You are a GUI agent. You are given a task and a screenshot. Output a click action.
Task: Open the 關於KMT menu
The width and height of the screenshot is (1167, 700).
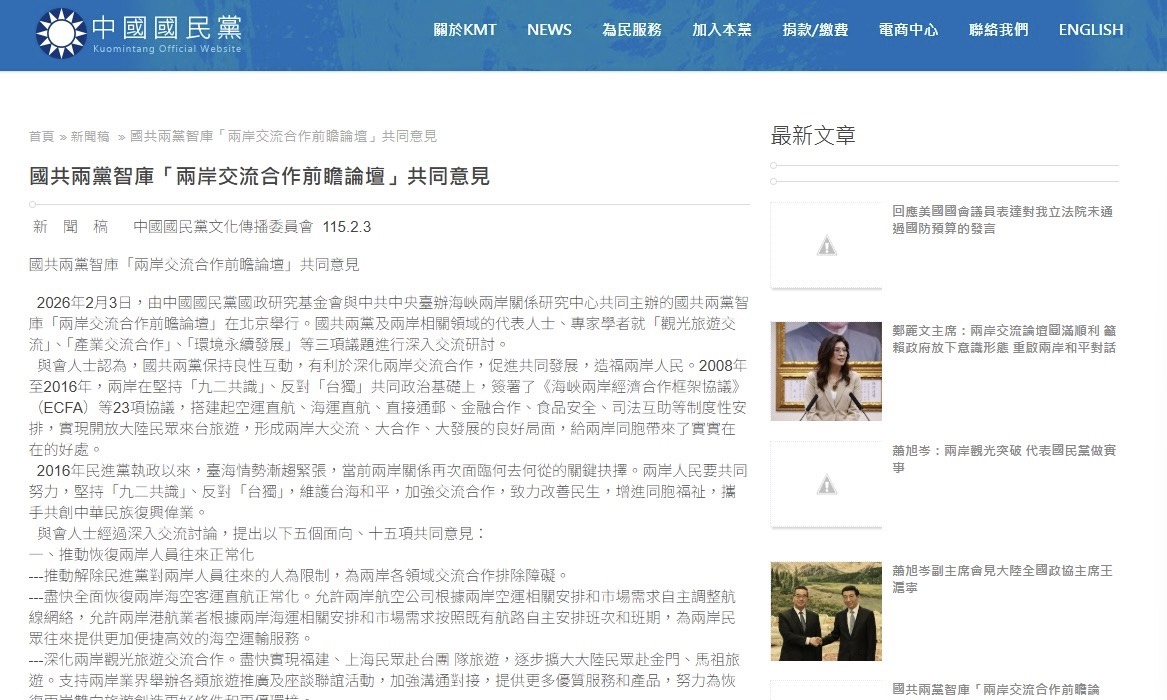coord(464,30)
